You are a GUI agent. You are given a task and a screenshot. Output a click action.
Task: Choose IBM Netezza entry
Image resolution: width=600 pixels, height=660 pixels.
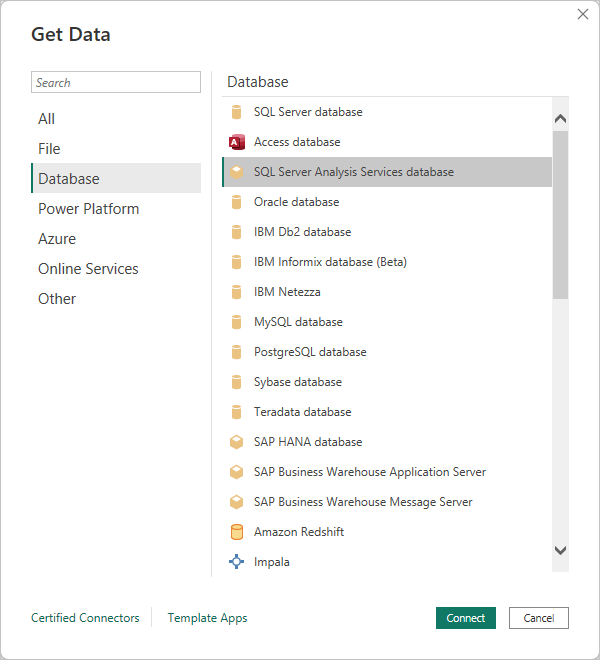(x=387, y=292)
